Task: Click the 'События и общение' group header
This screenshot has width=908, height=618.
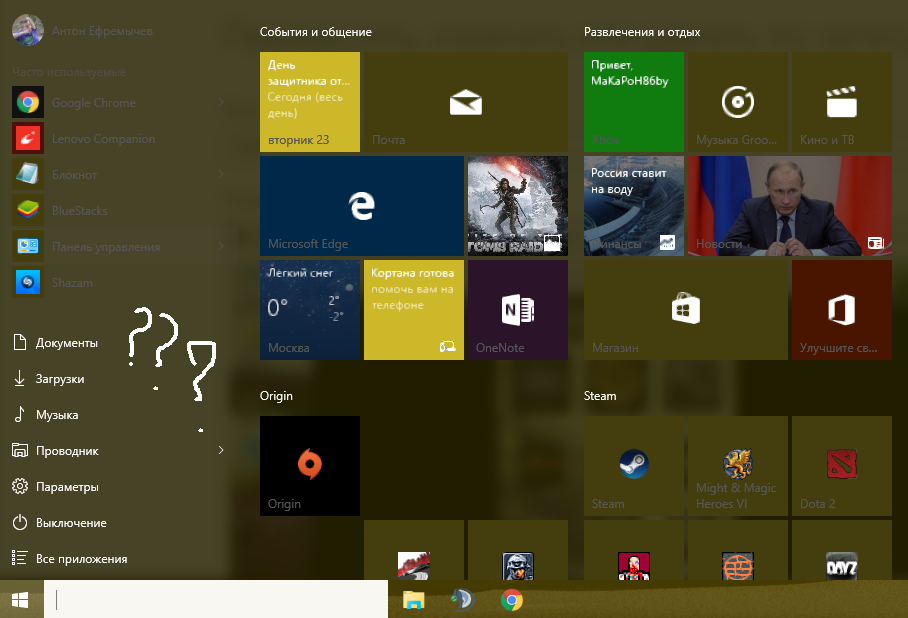Action: [316, 32]
